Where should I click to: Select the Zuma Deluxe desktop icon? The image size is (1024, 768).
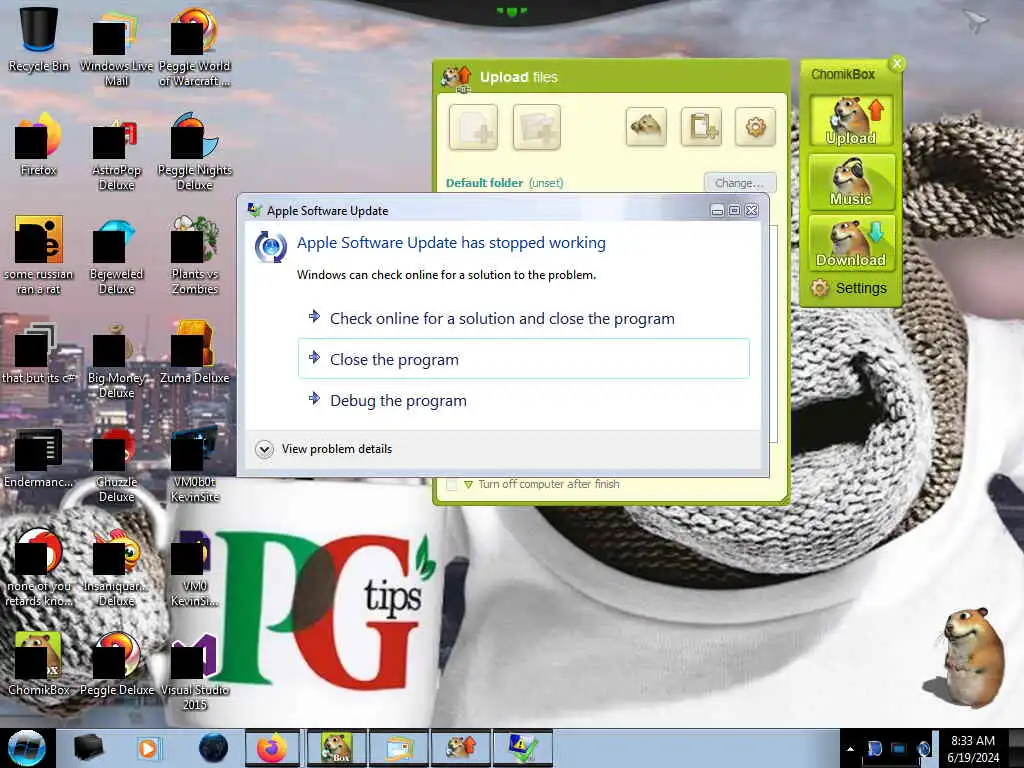pyautogui.click(x=195, y=353)
